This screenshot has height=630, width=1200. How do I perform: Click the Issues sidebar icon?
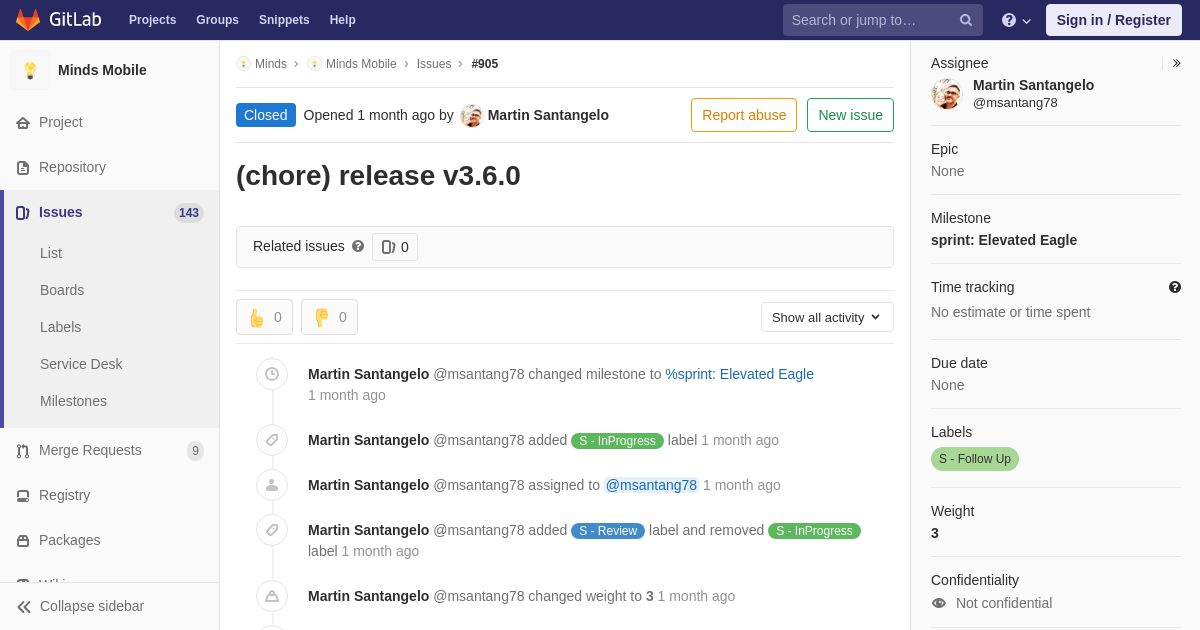(x=23, y=213)
